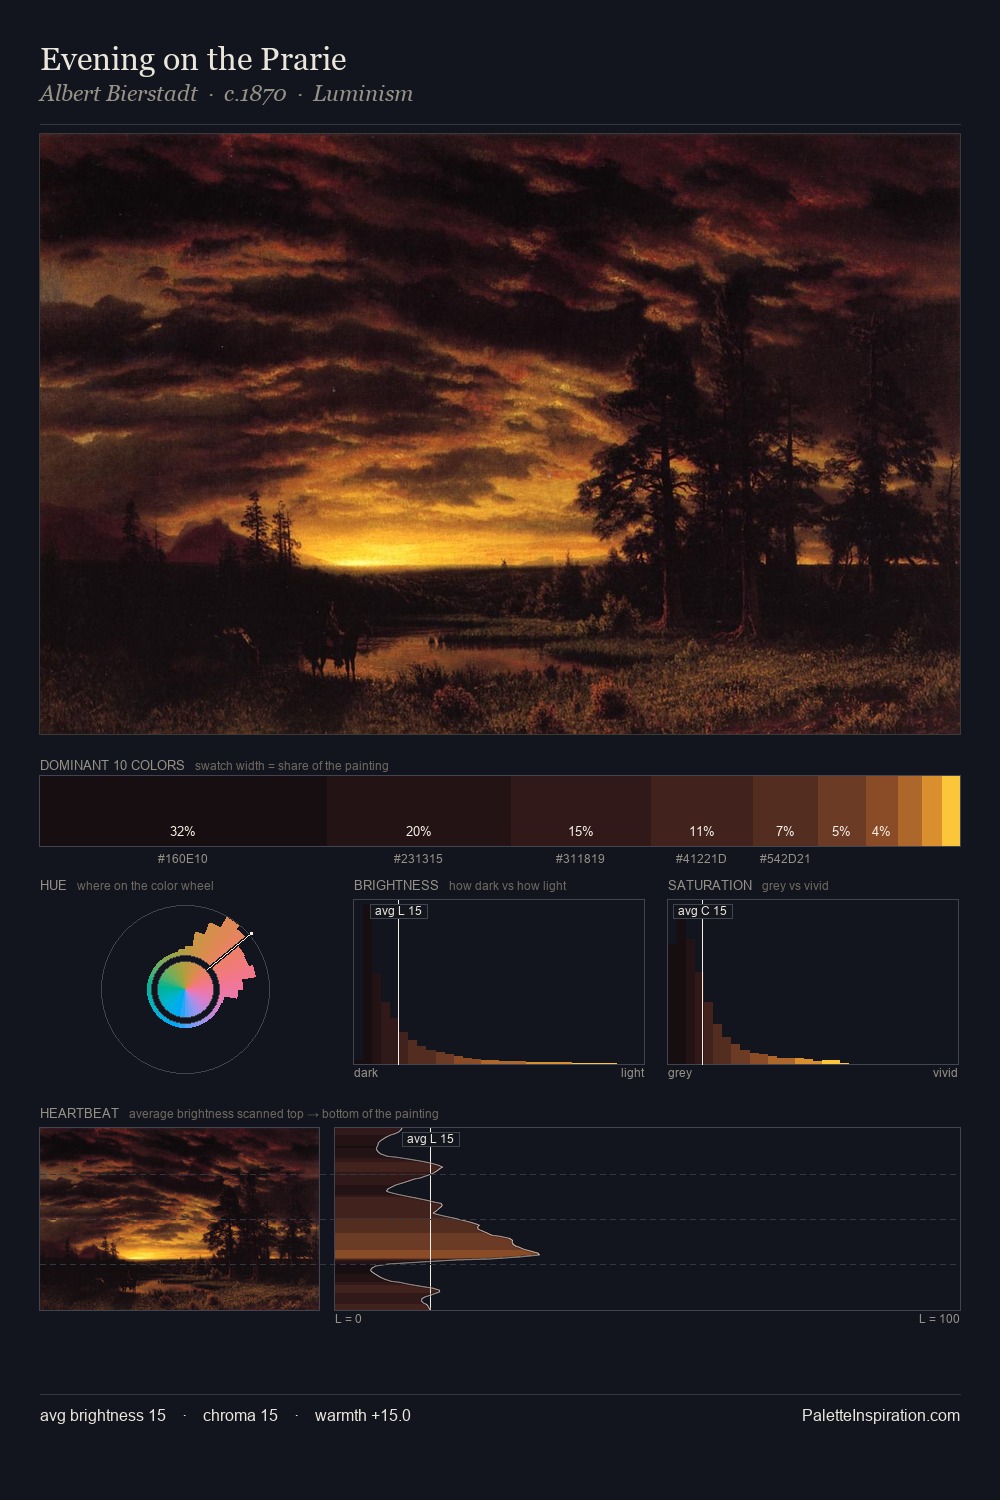This screenshot has height=1500, width=1000.
Task: Click the 'dark' axis label
Action: 366,1073
